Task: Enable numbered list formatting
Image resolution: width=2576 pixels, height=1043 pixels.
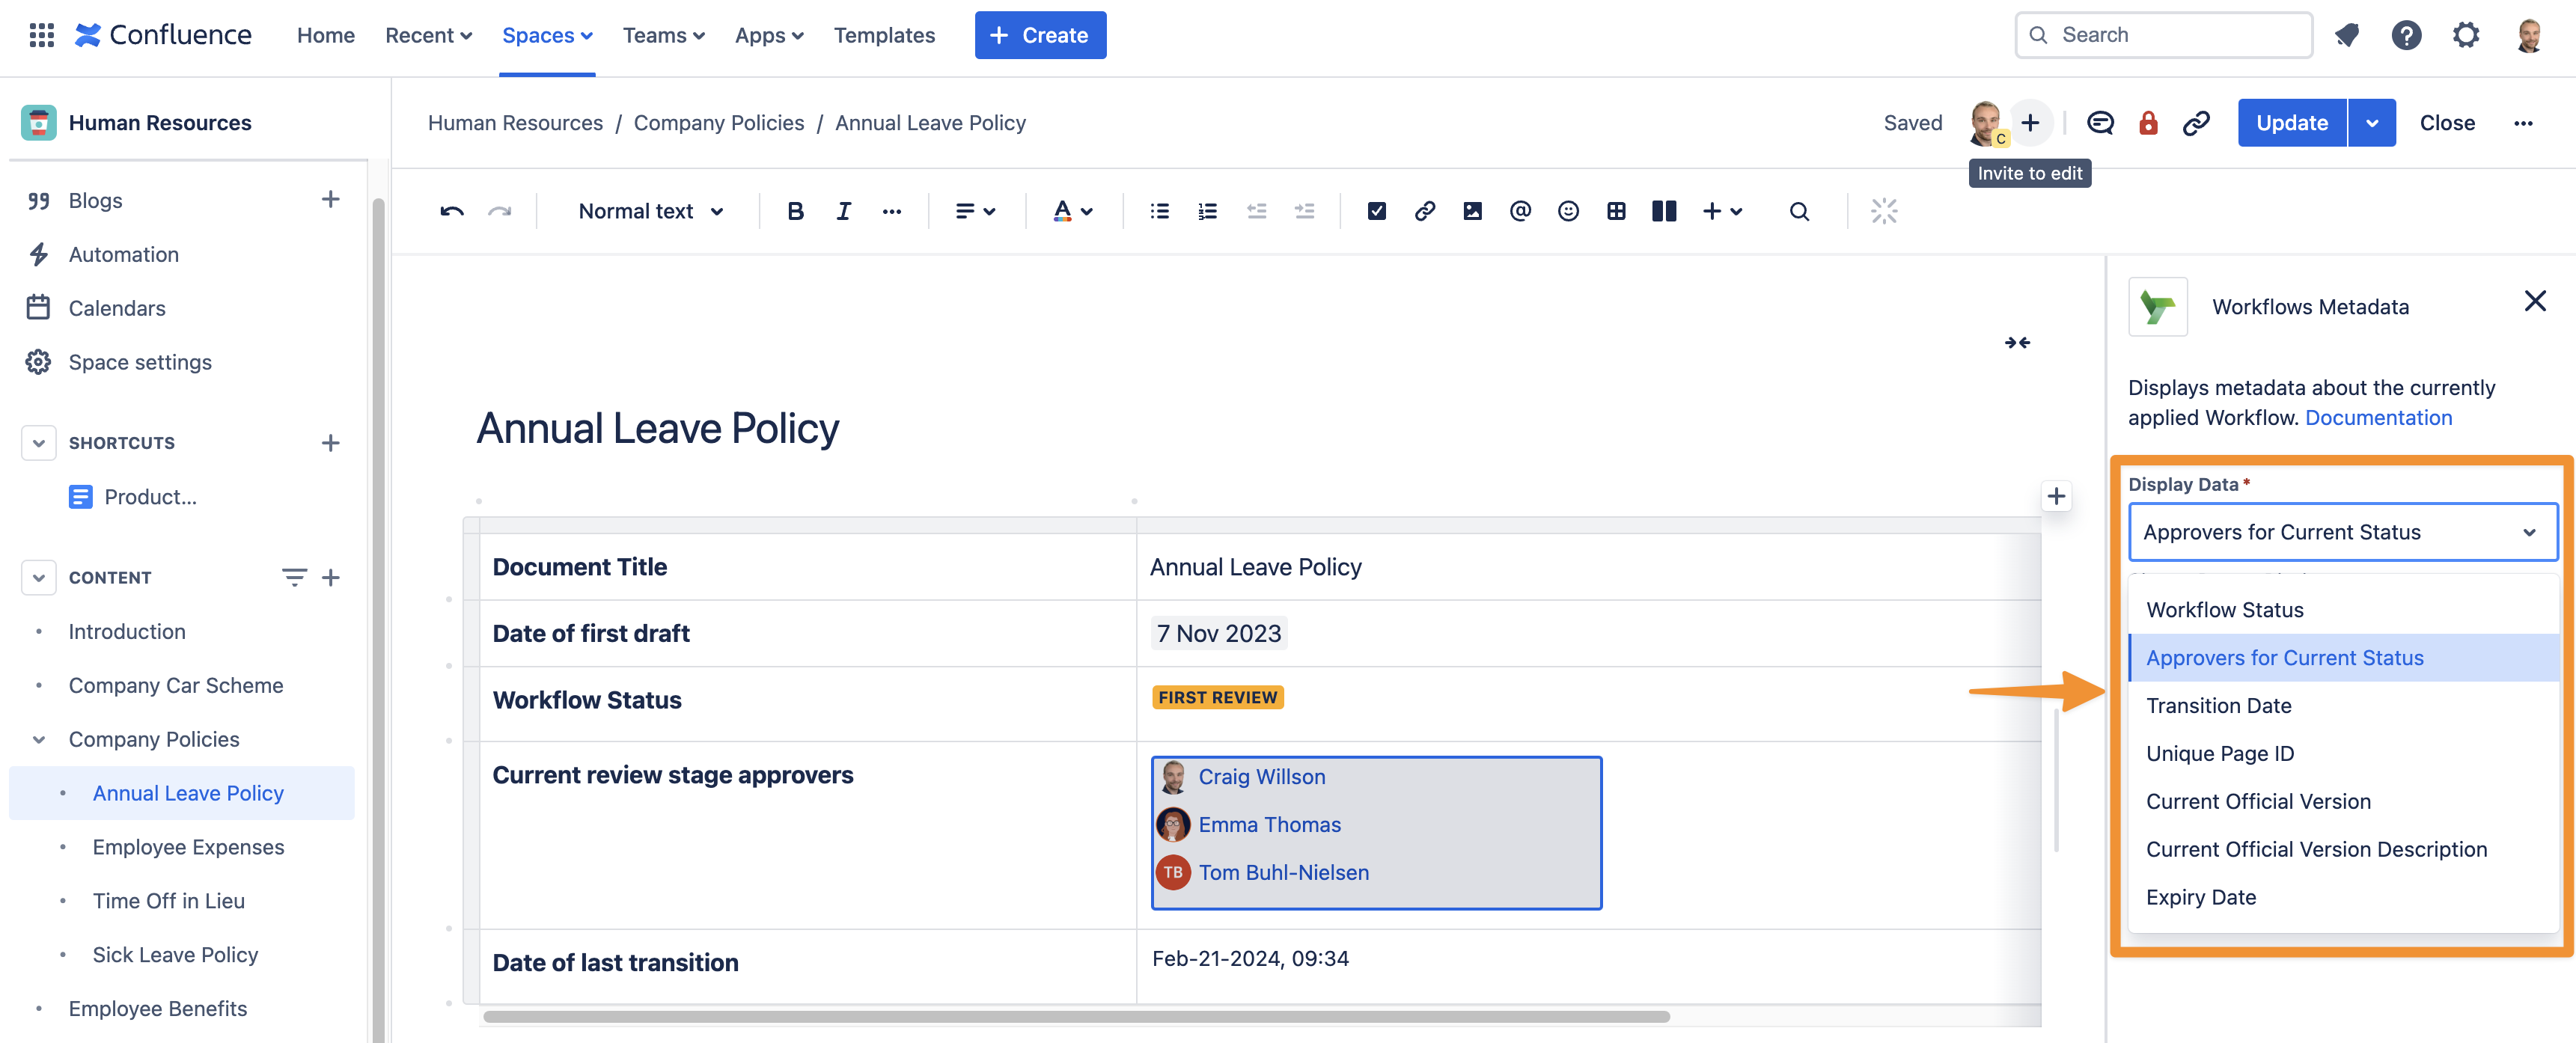Action: click(x=1207, y=211)
